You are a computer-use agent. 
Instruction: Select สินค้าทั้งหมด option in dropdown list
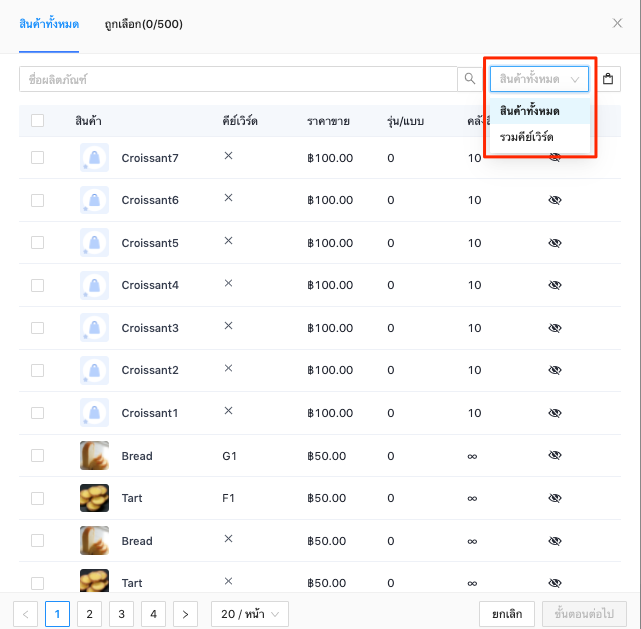coord(540,111)
